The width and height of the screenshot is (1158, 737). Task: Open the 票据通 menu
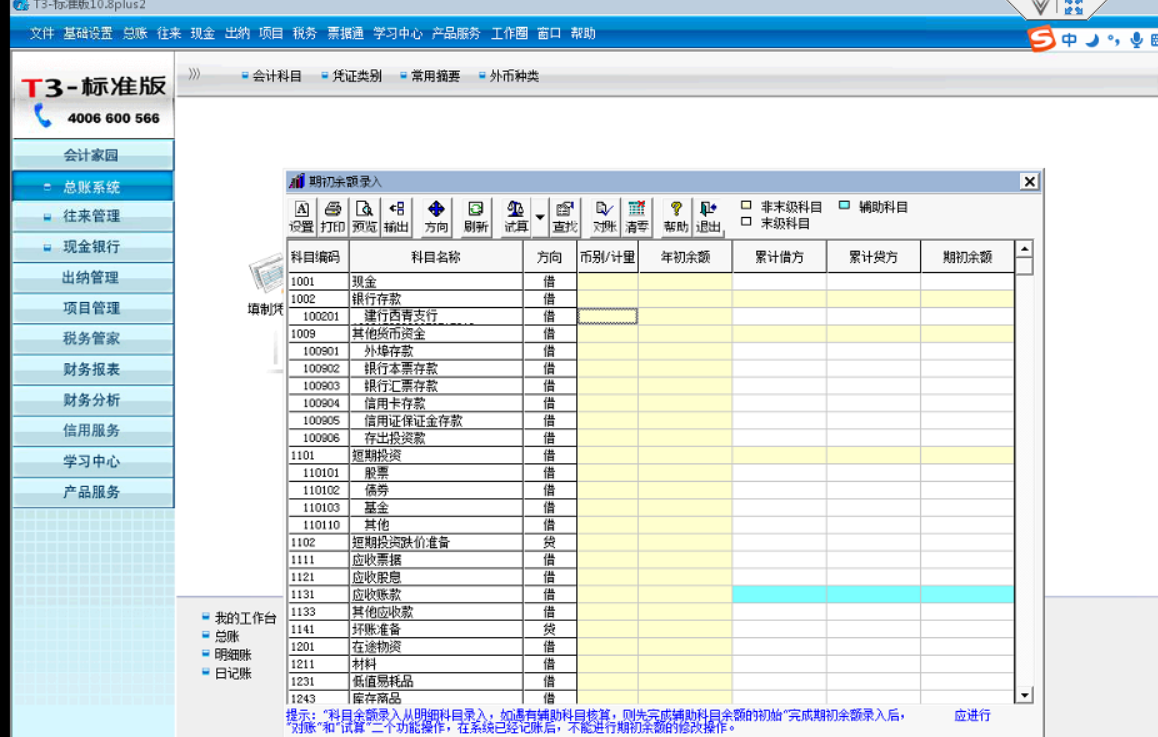[346, 33]
